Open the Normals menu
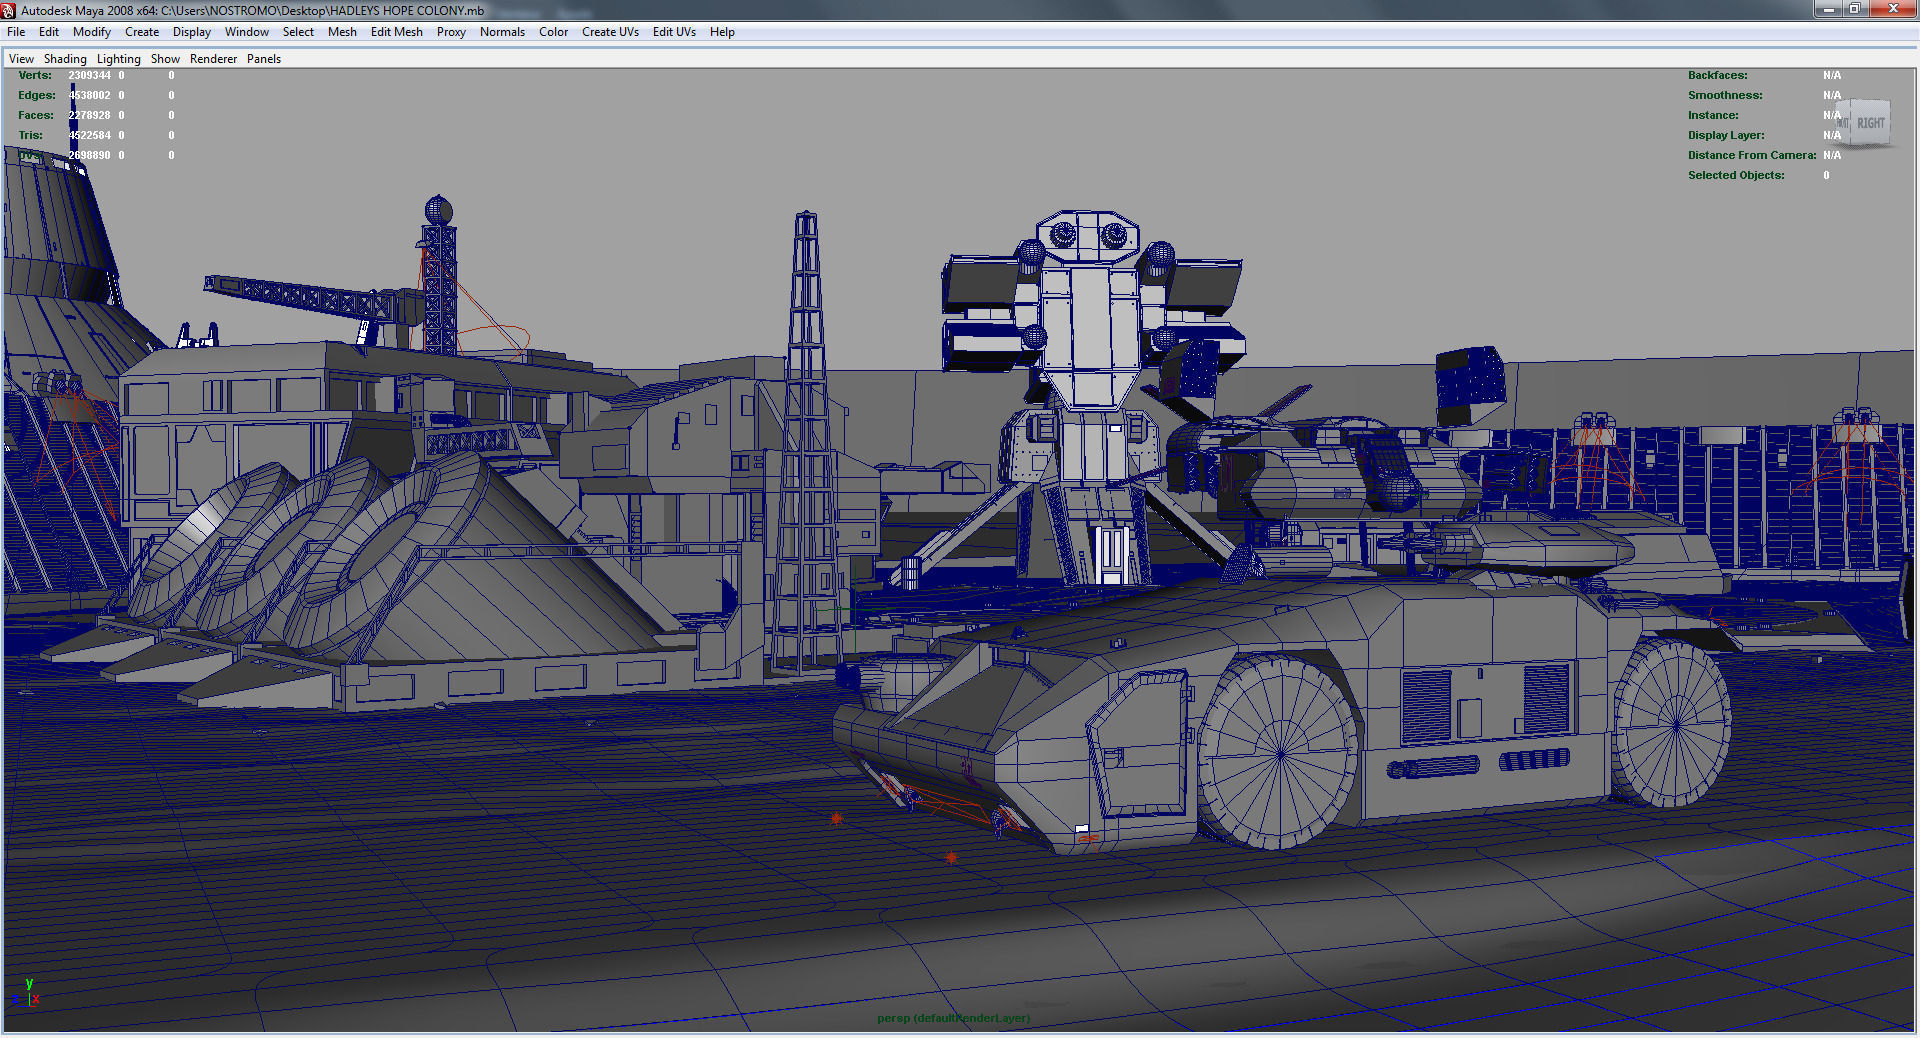The width and height of the screenshot is (1920, 1038). [x=502, y=32]
